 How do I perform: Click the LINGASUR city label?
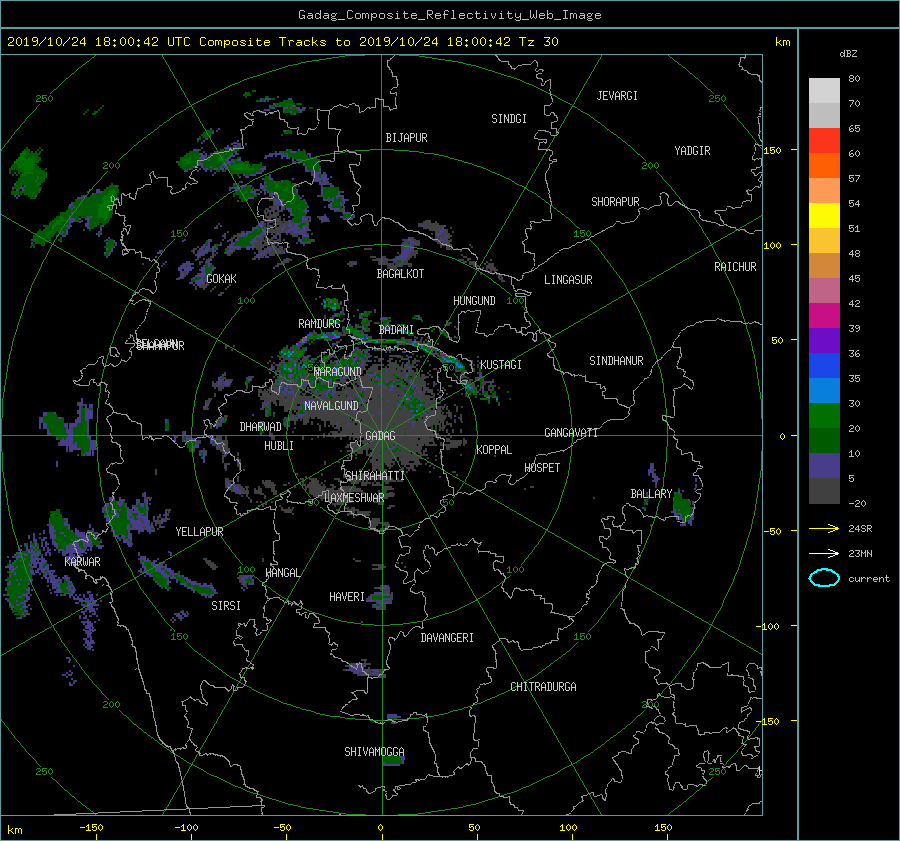coord(568,280)
